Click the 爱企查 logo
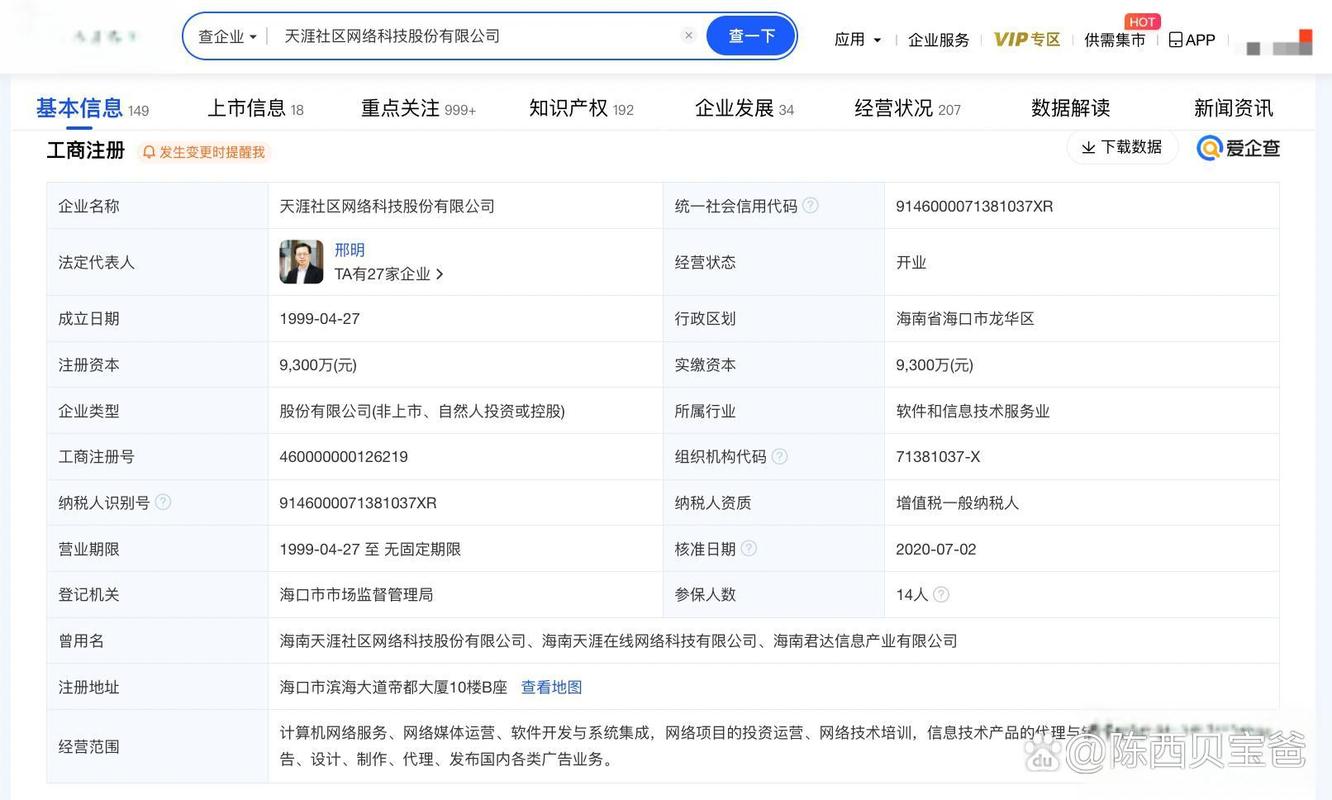This screenshot has width=1332, height=800. click(1238, 148)
